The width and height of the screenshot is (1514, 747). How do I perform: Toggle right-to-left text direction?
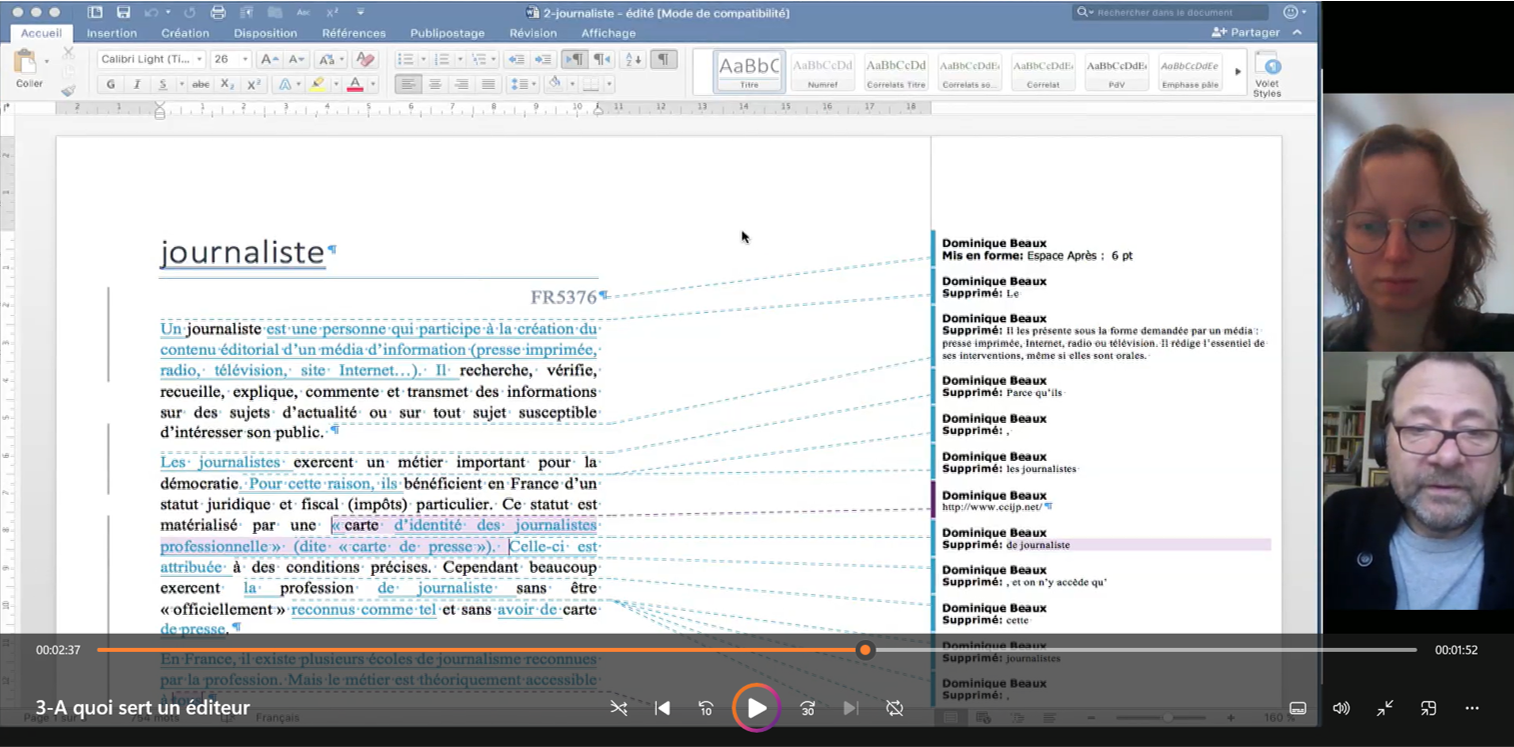pyautogui.click(x=602, y=59)
